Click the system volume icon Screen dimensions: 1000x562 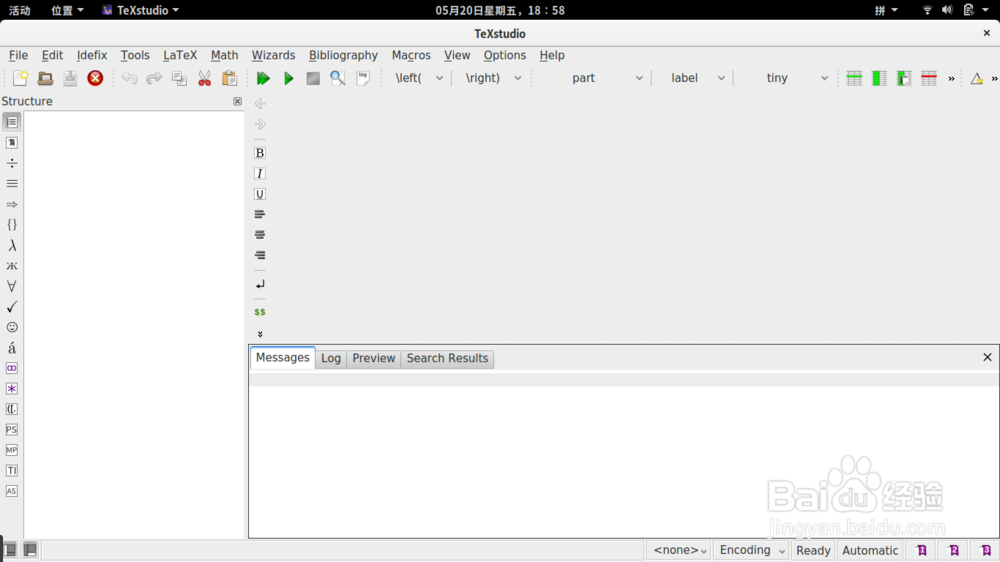click(947, 10)
